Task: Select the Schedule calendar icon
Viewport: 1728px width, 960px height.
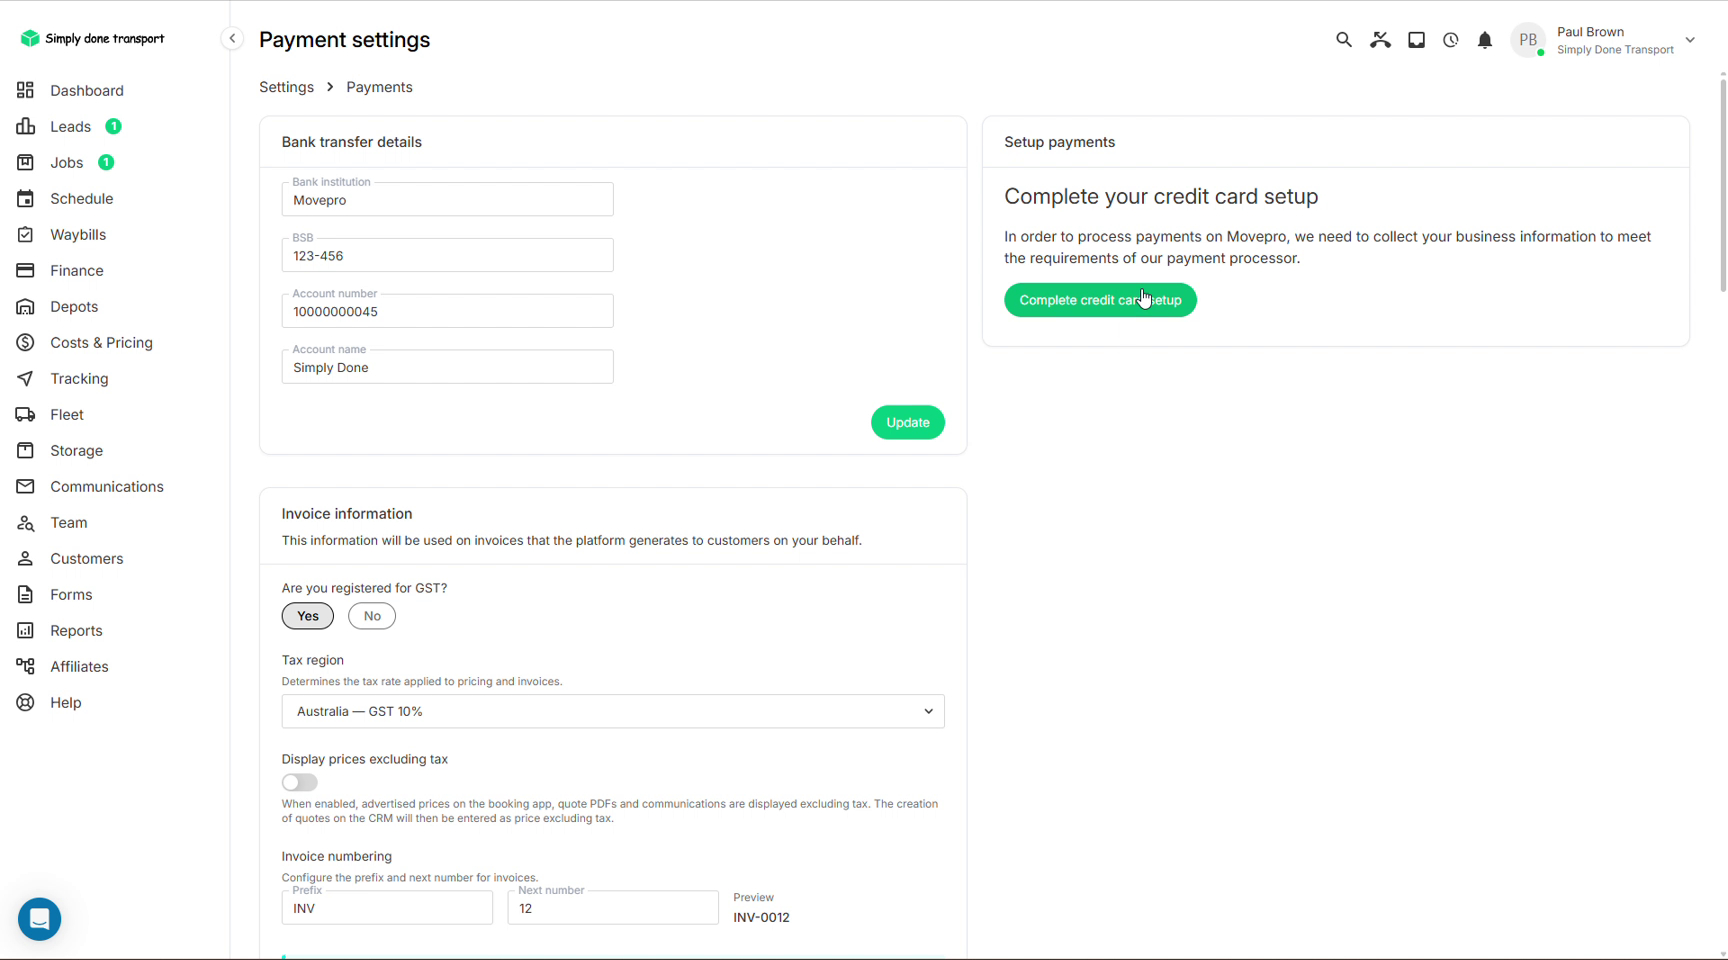Action: [25, 198]
